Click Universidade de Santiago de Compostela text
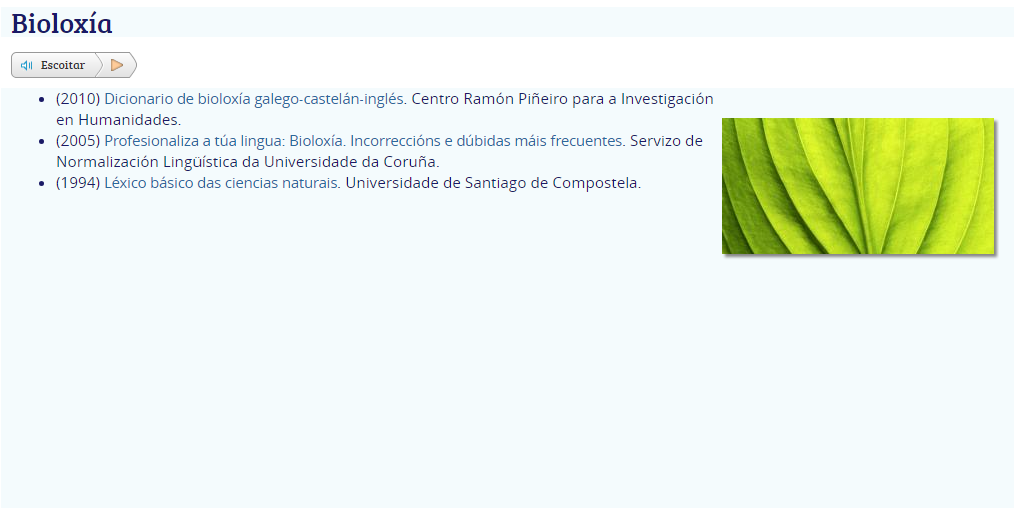1024x518 pixels. click(493, 183)
